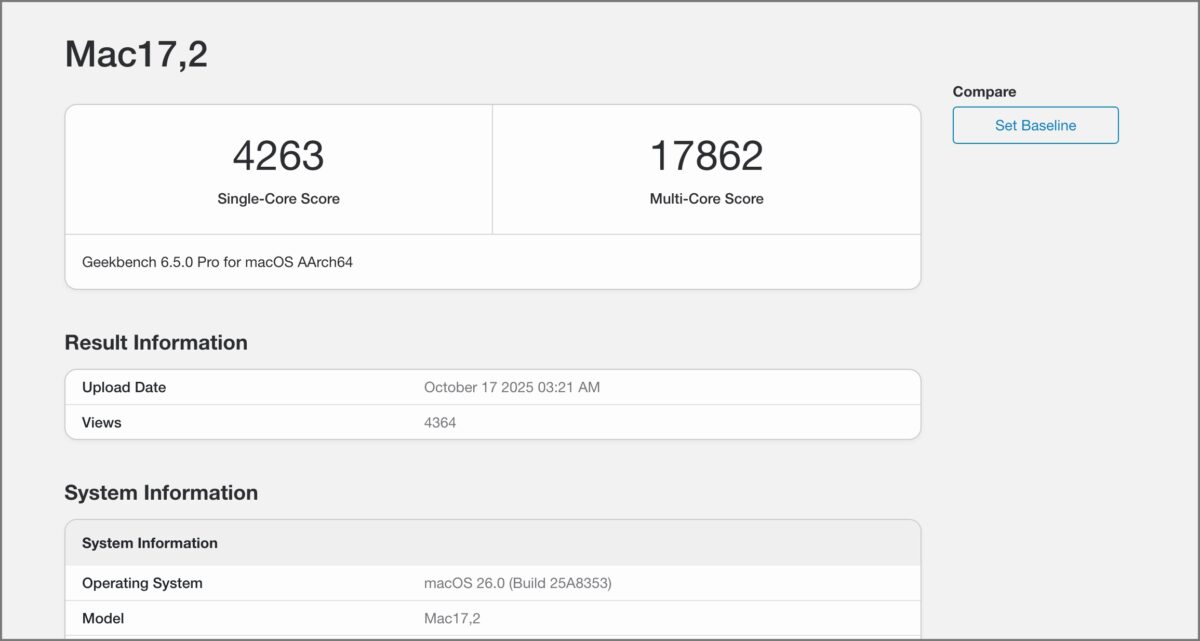Click the Upload Date label
Image resolution: width=1200 pixels, height=641 pixels.
tap(123, 387)
